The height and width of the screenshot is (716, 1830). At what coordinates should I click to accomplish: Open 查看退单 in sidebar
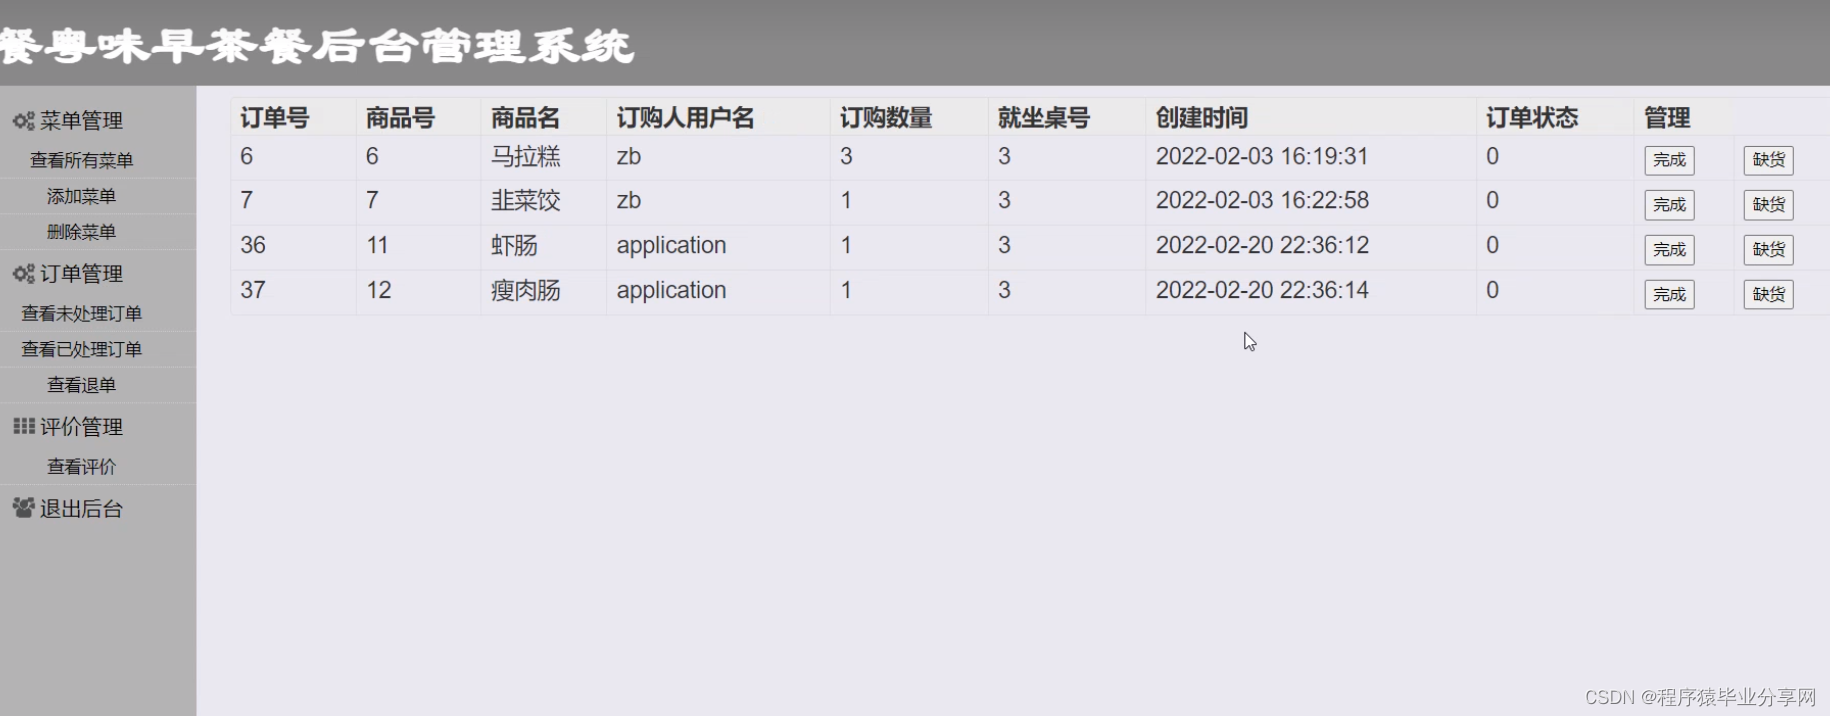[x=82, y=385]
